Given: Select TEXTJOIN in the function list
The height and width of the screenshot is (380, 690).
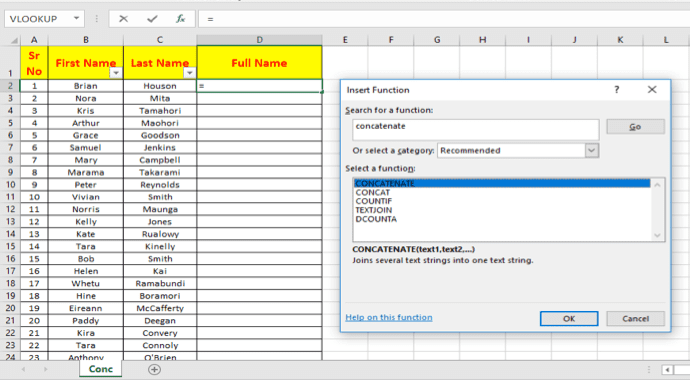Looking at the screenshot, I should (502, 210).
